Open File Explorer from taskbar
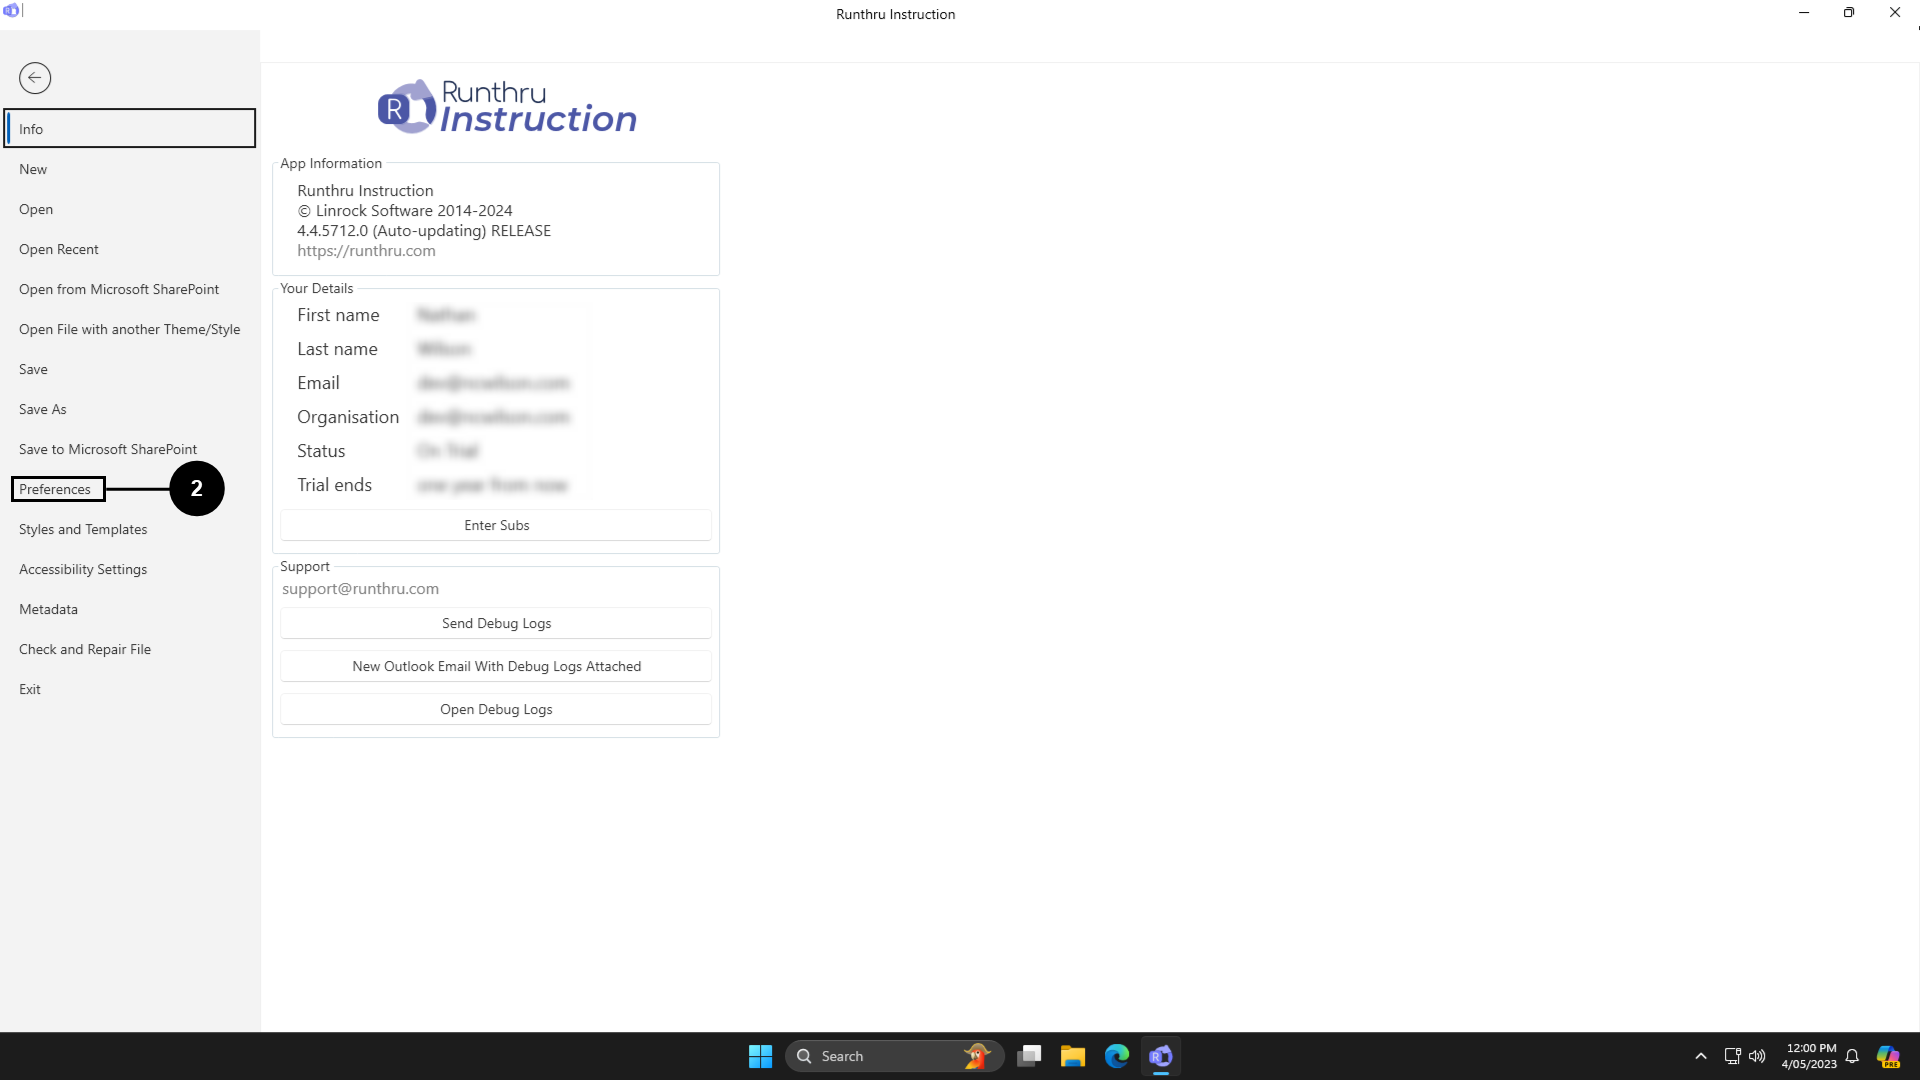 point(1073,1056)
